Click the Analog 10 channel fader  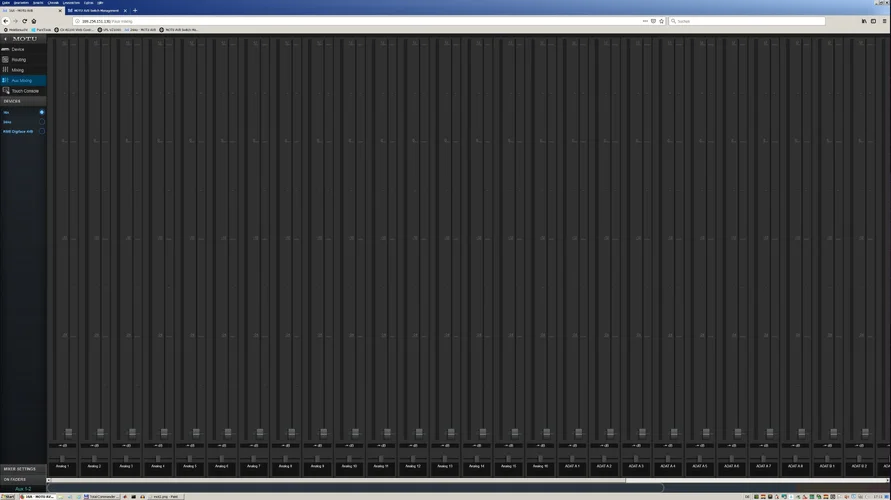click(x=355, y=433)
